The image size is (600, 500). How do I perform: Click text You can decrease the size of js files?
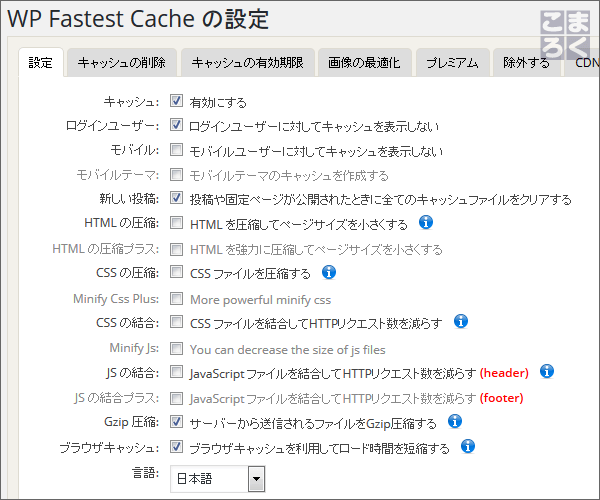point(288,350)
